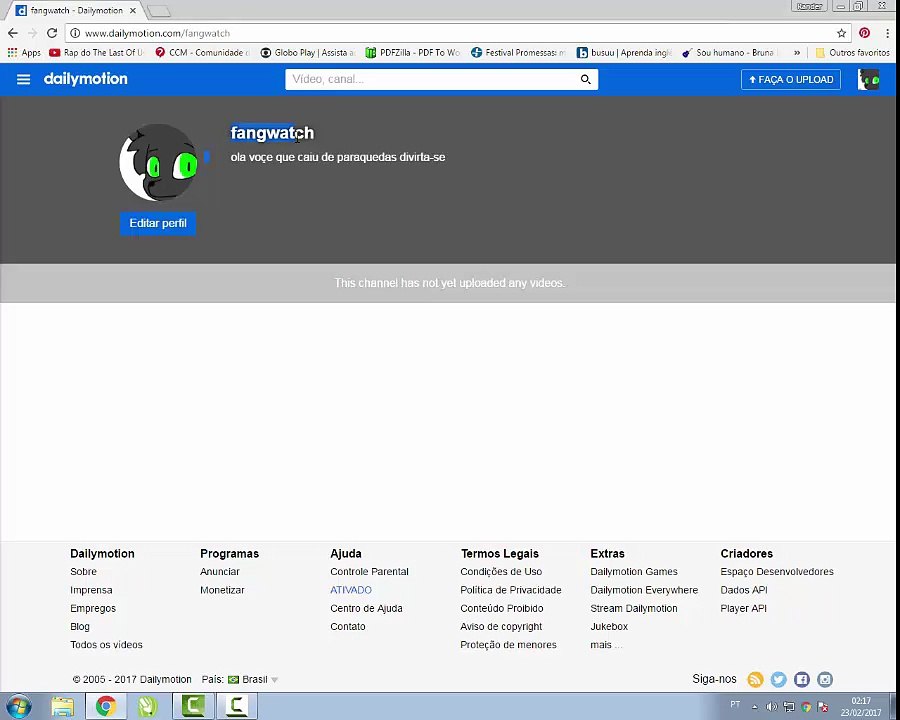Open the Sobre footer link
This screenshot has width=900, height=720.
[83, 571]
